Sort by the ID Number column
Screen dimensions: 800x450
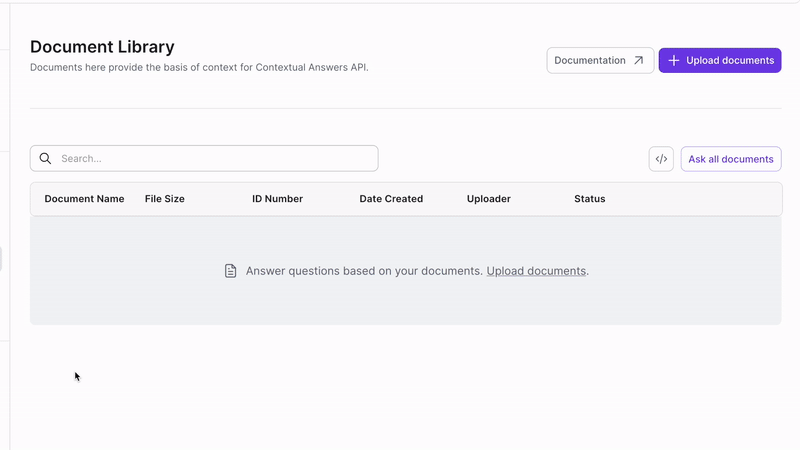[x=278, y=199]
